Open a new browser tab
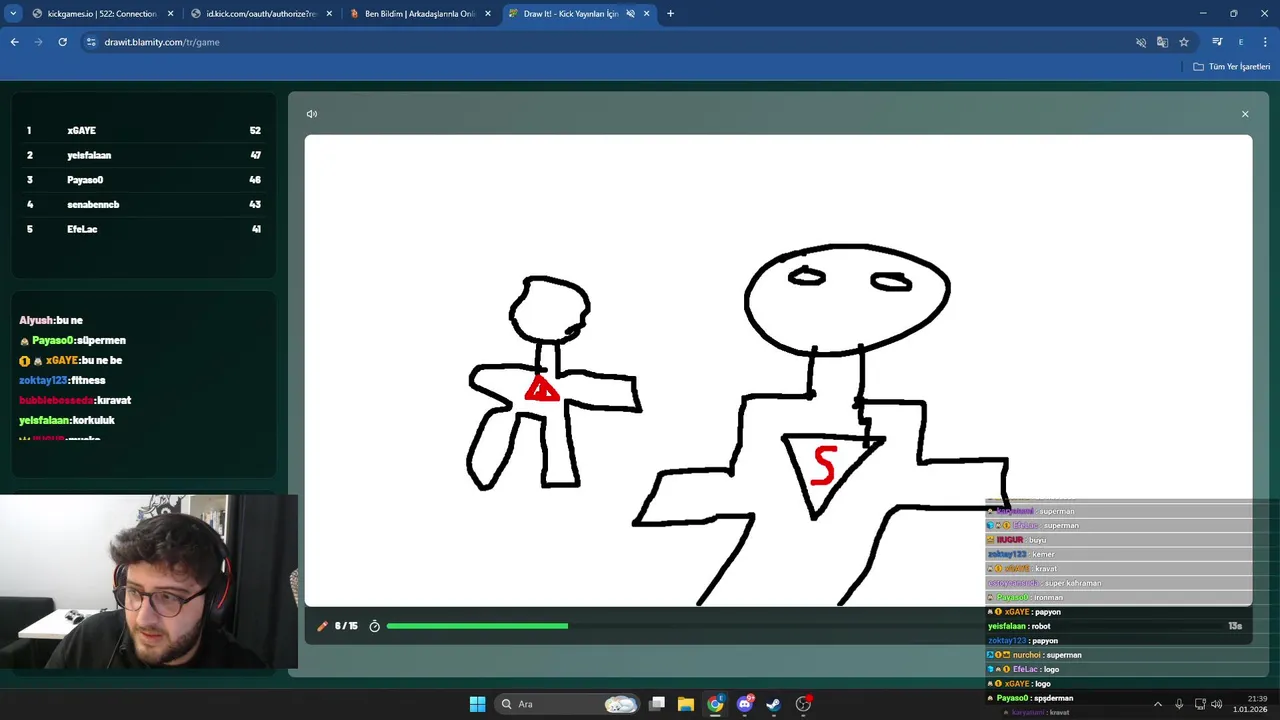1280x720 pixels. tap(670, 14)
